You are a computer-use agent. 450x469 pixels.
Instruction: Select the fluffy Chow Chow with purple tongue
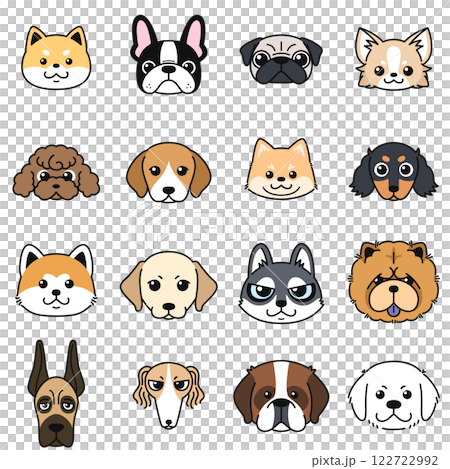point(394,282)
